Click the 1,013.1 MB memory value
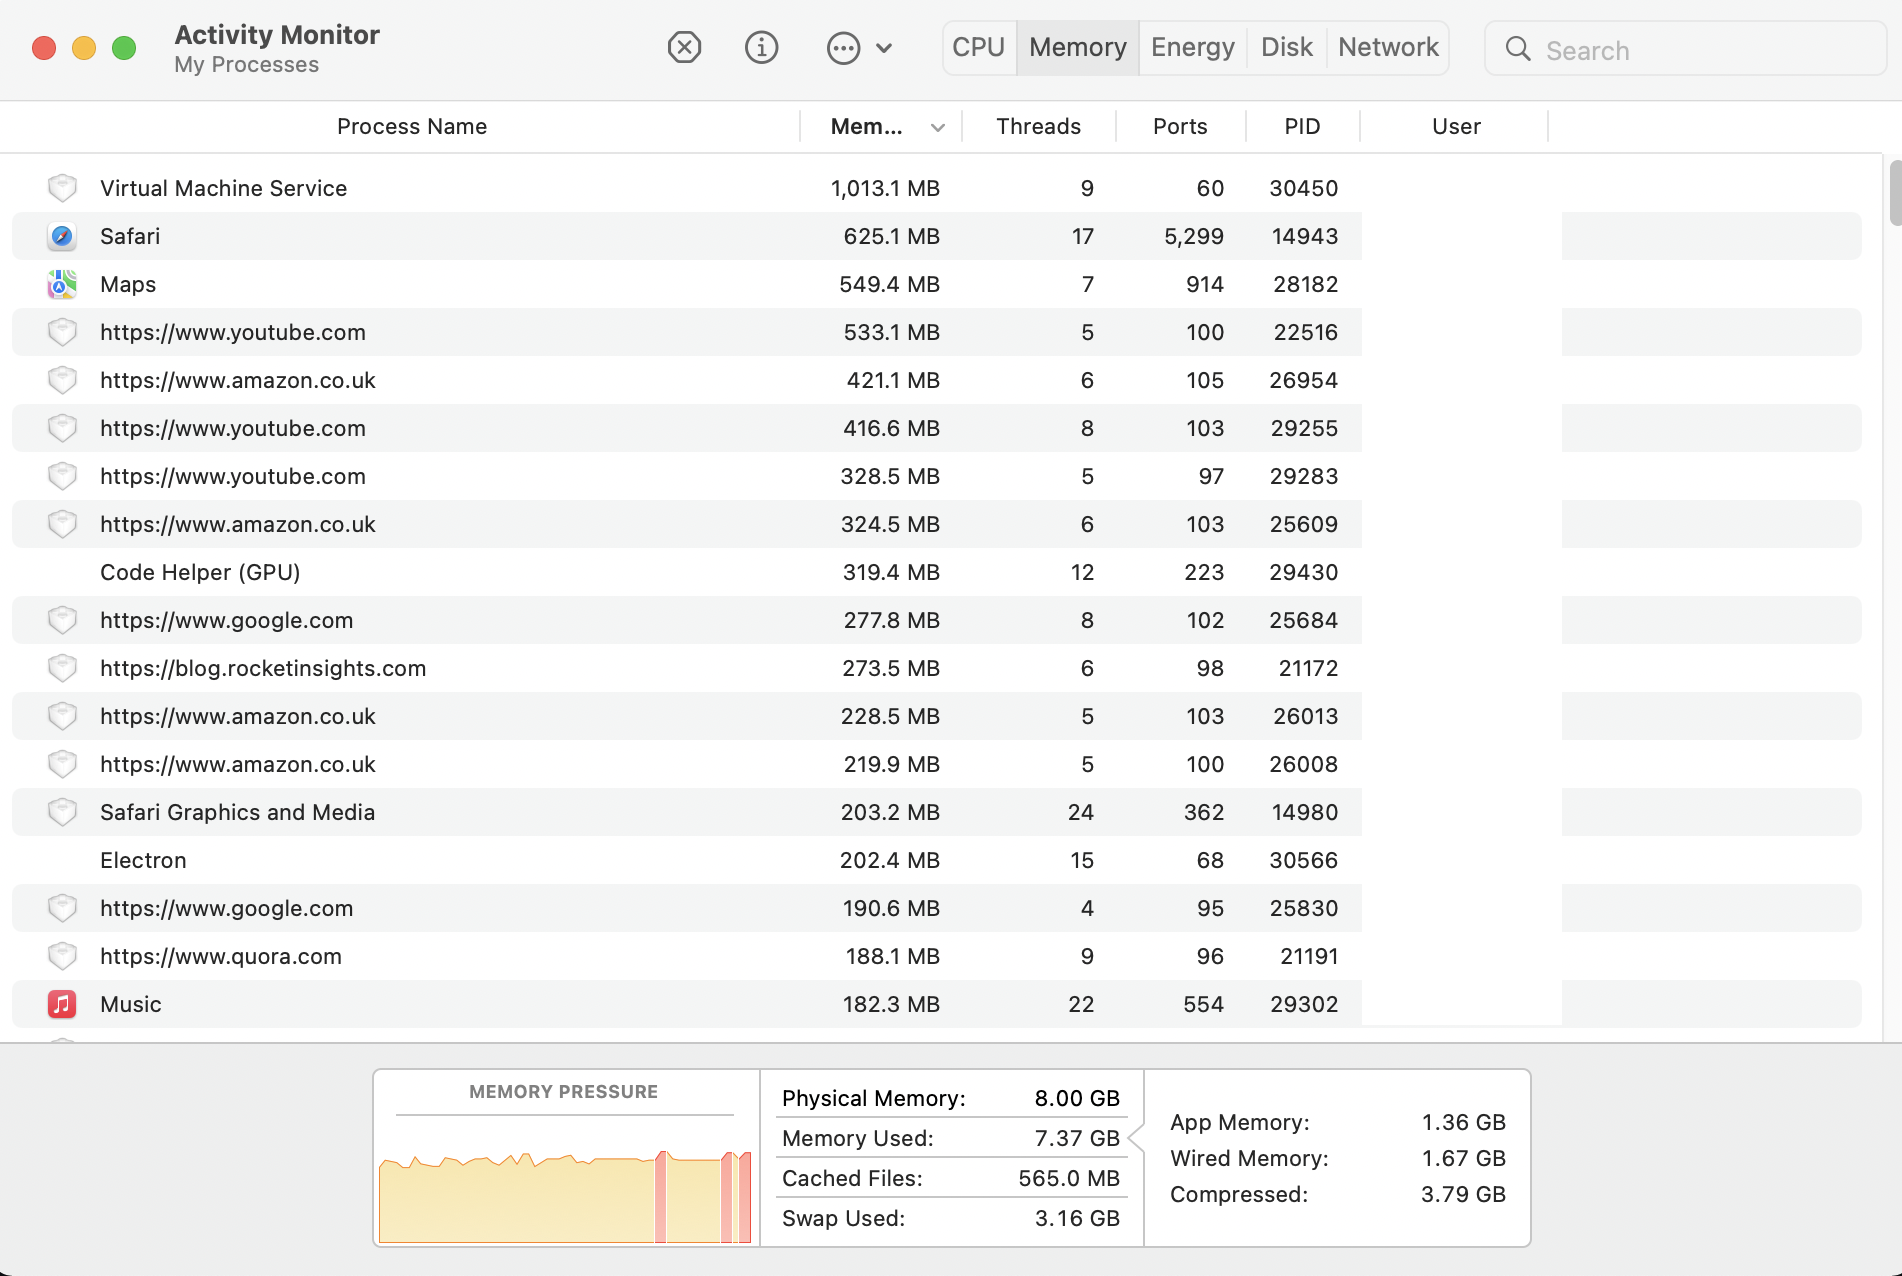The height and width of the screenshot is (1276, 1902). [x=885, y=188]
